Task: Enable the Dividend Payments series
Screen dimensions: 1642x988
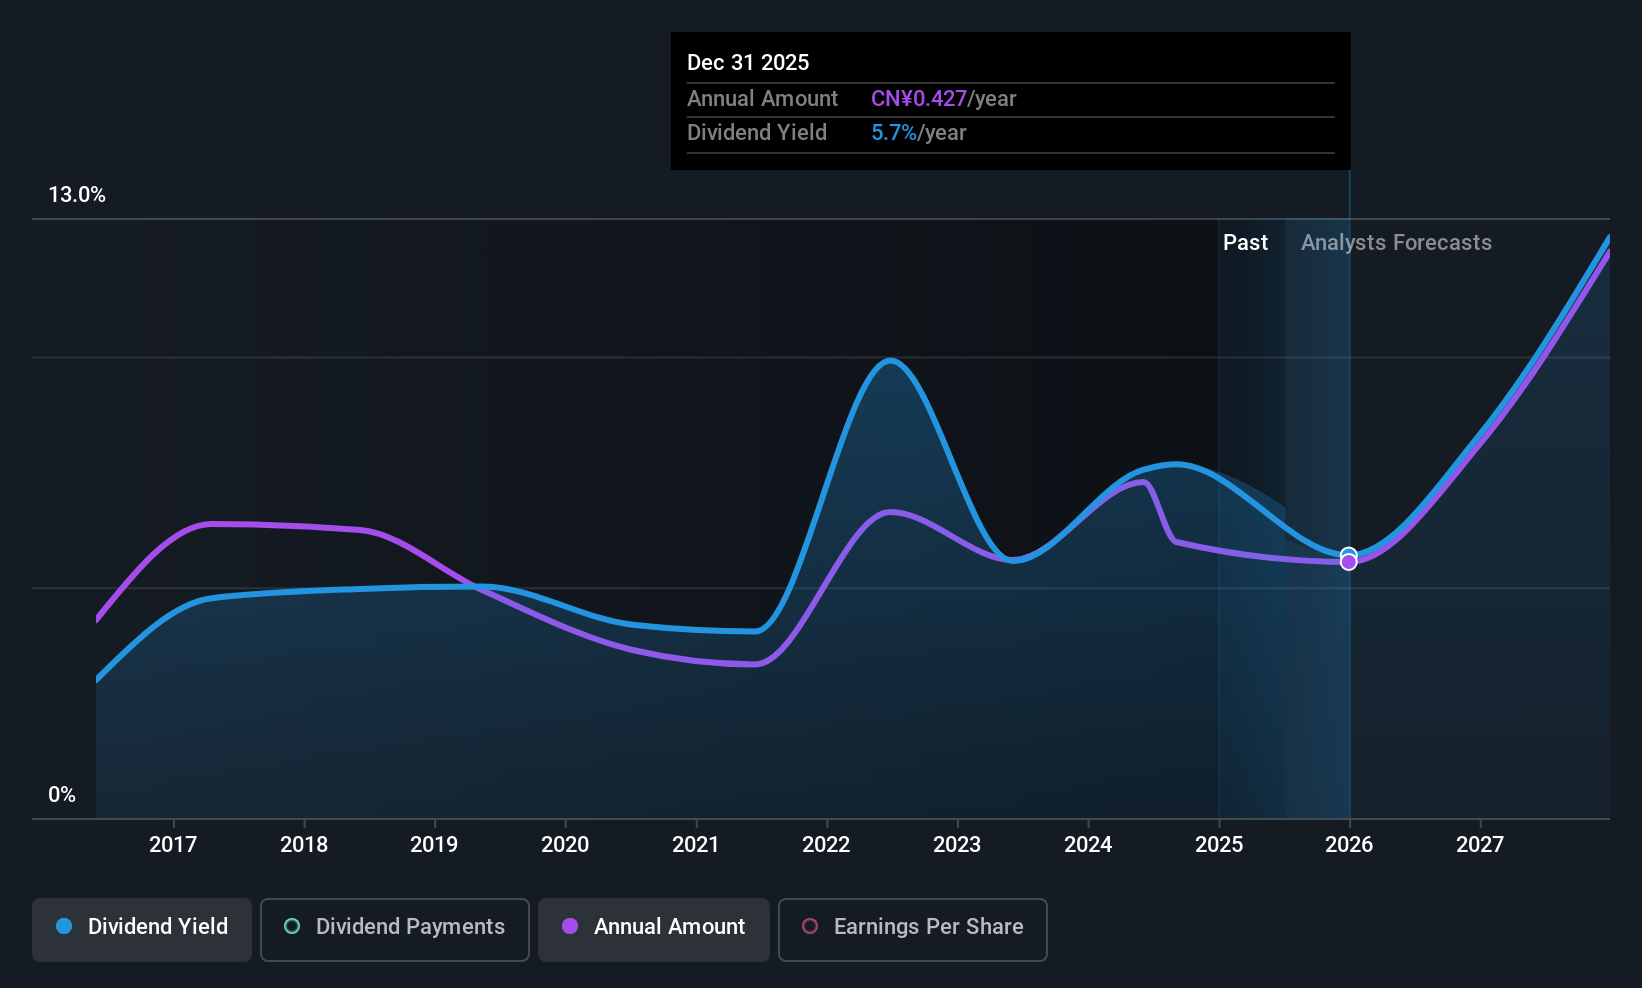Action: tap(395, 930)
